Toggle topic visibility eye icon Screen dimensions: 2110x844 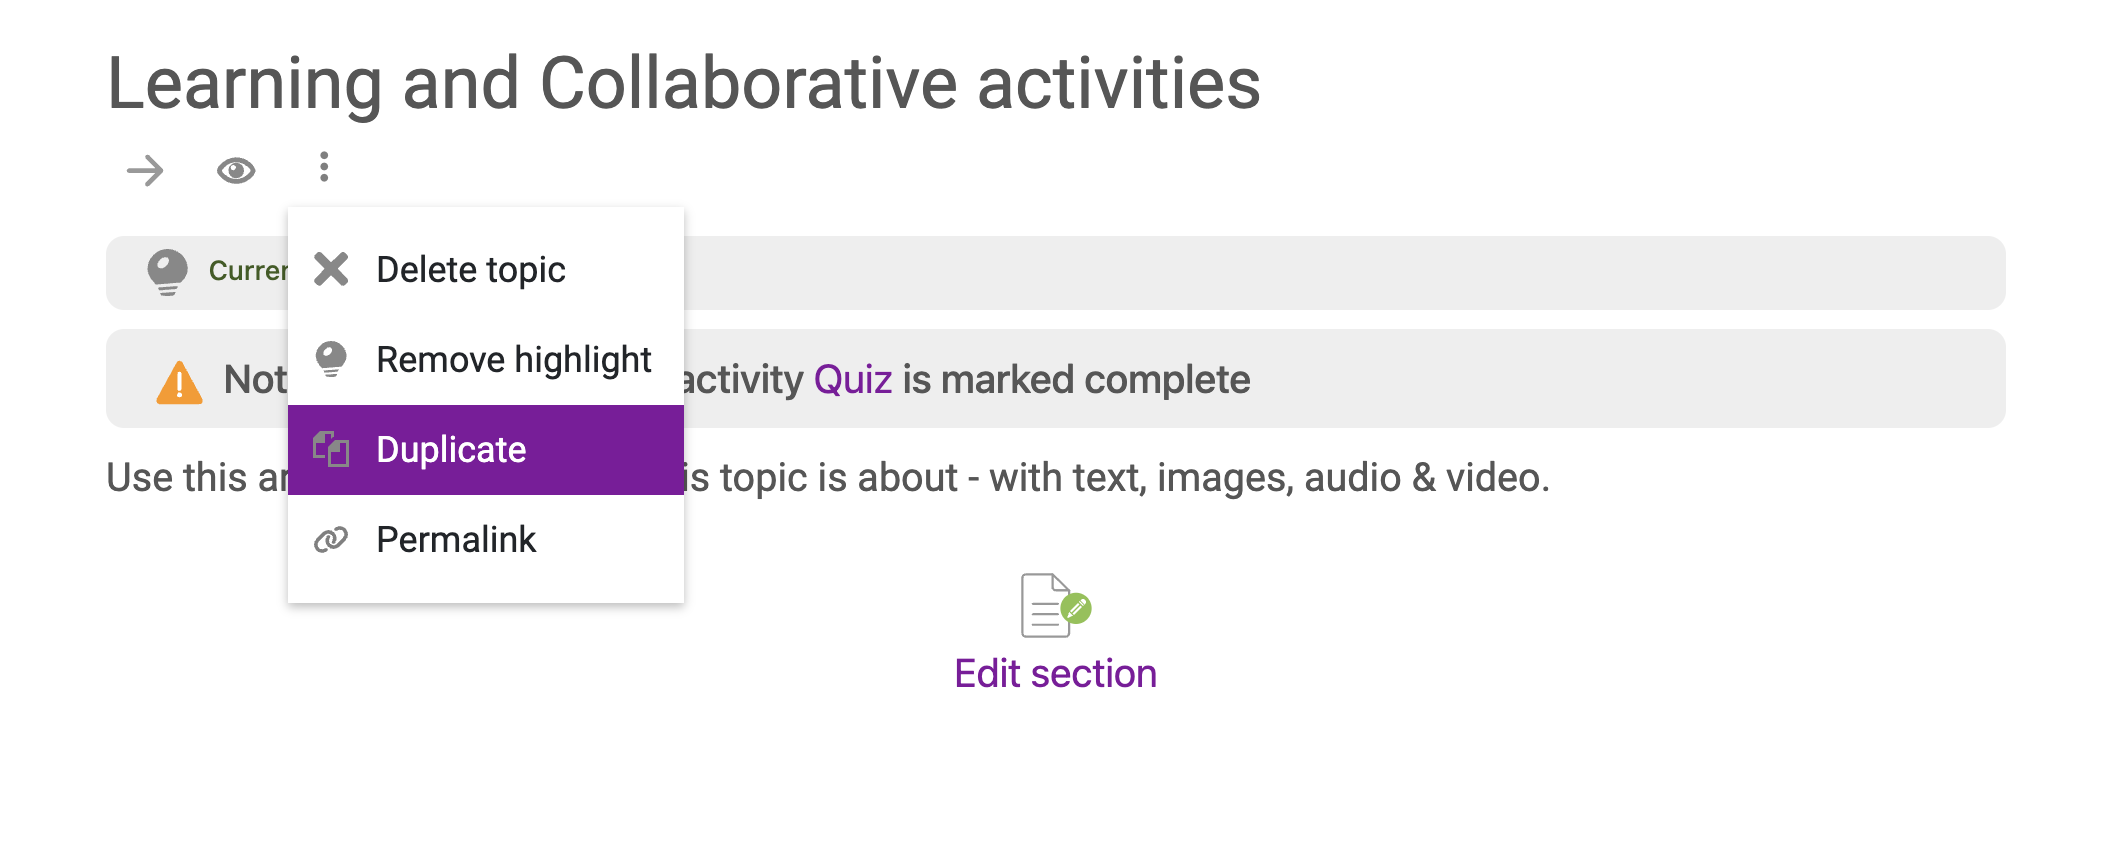click(236, 171)
